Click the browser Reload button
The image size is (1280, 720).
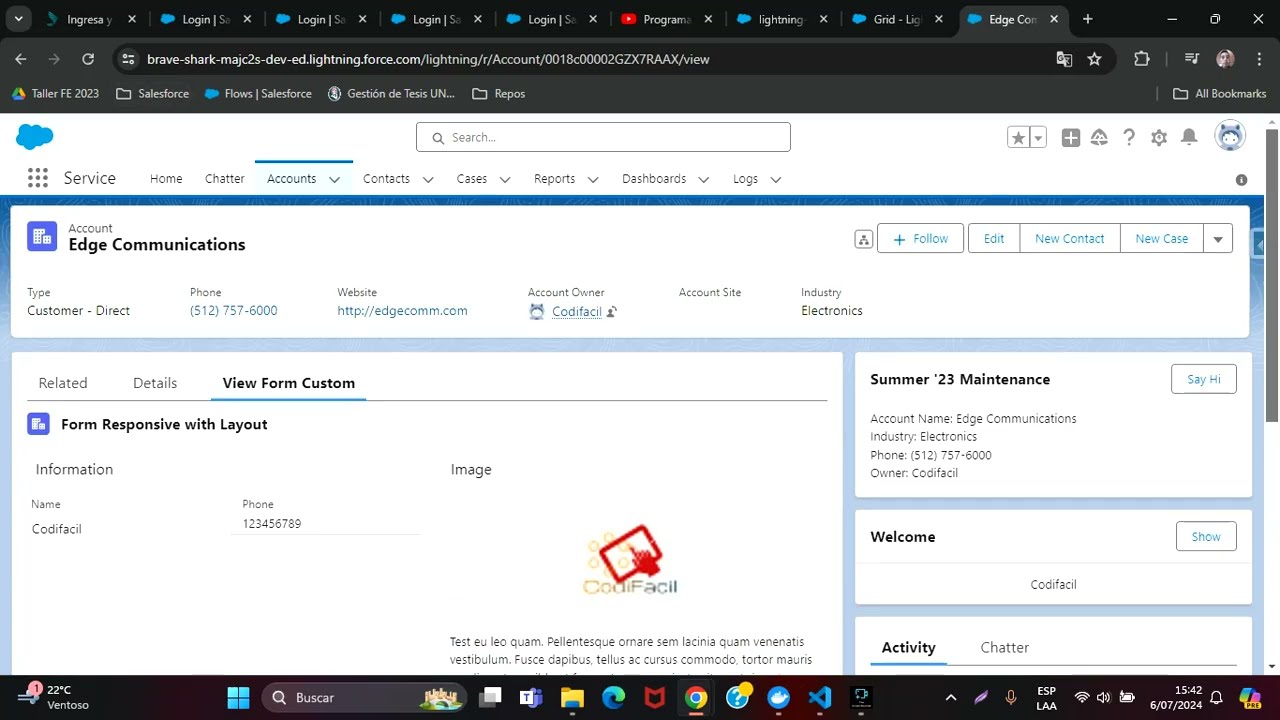88,59
